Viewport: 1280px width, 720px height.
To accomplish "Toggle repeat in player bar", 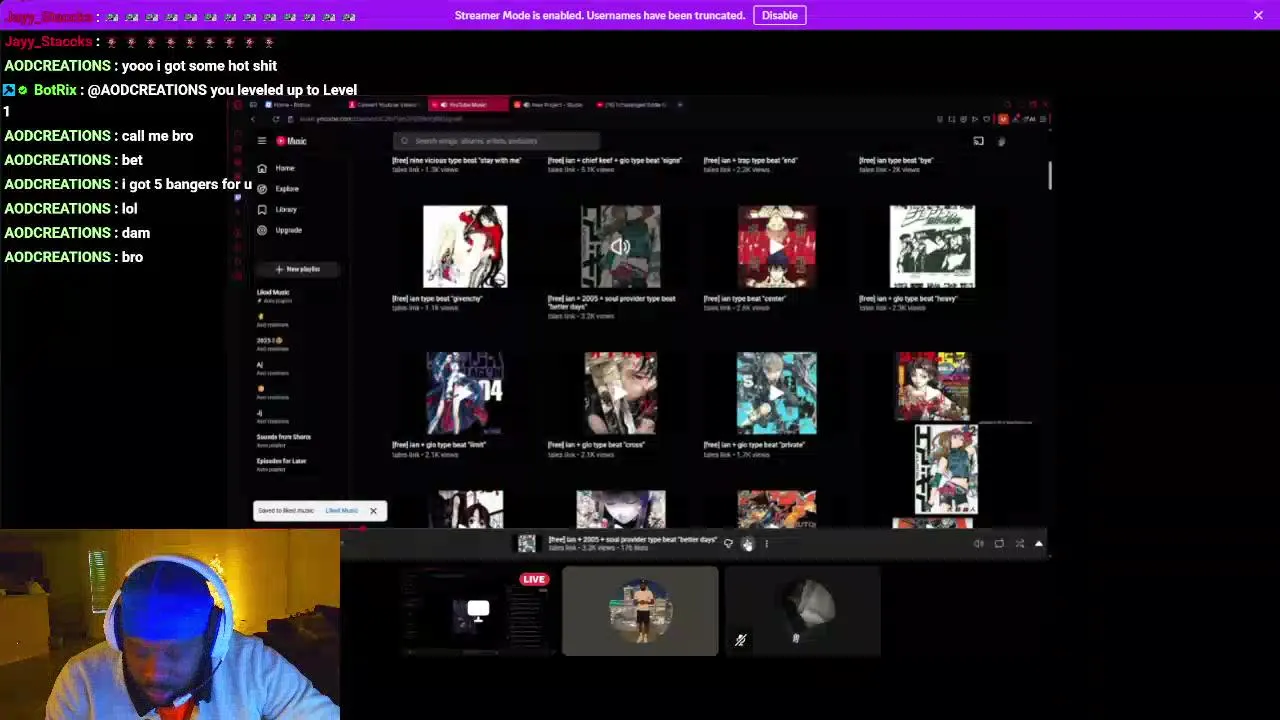I will pyautogui.click(x=999, y=544).
